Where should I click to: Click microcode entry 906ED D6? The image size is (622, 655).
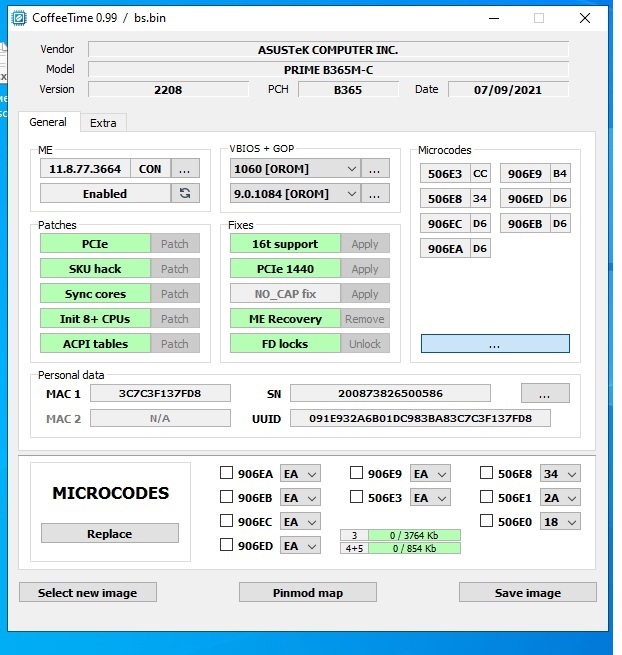pos(535,198)
